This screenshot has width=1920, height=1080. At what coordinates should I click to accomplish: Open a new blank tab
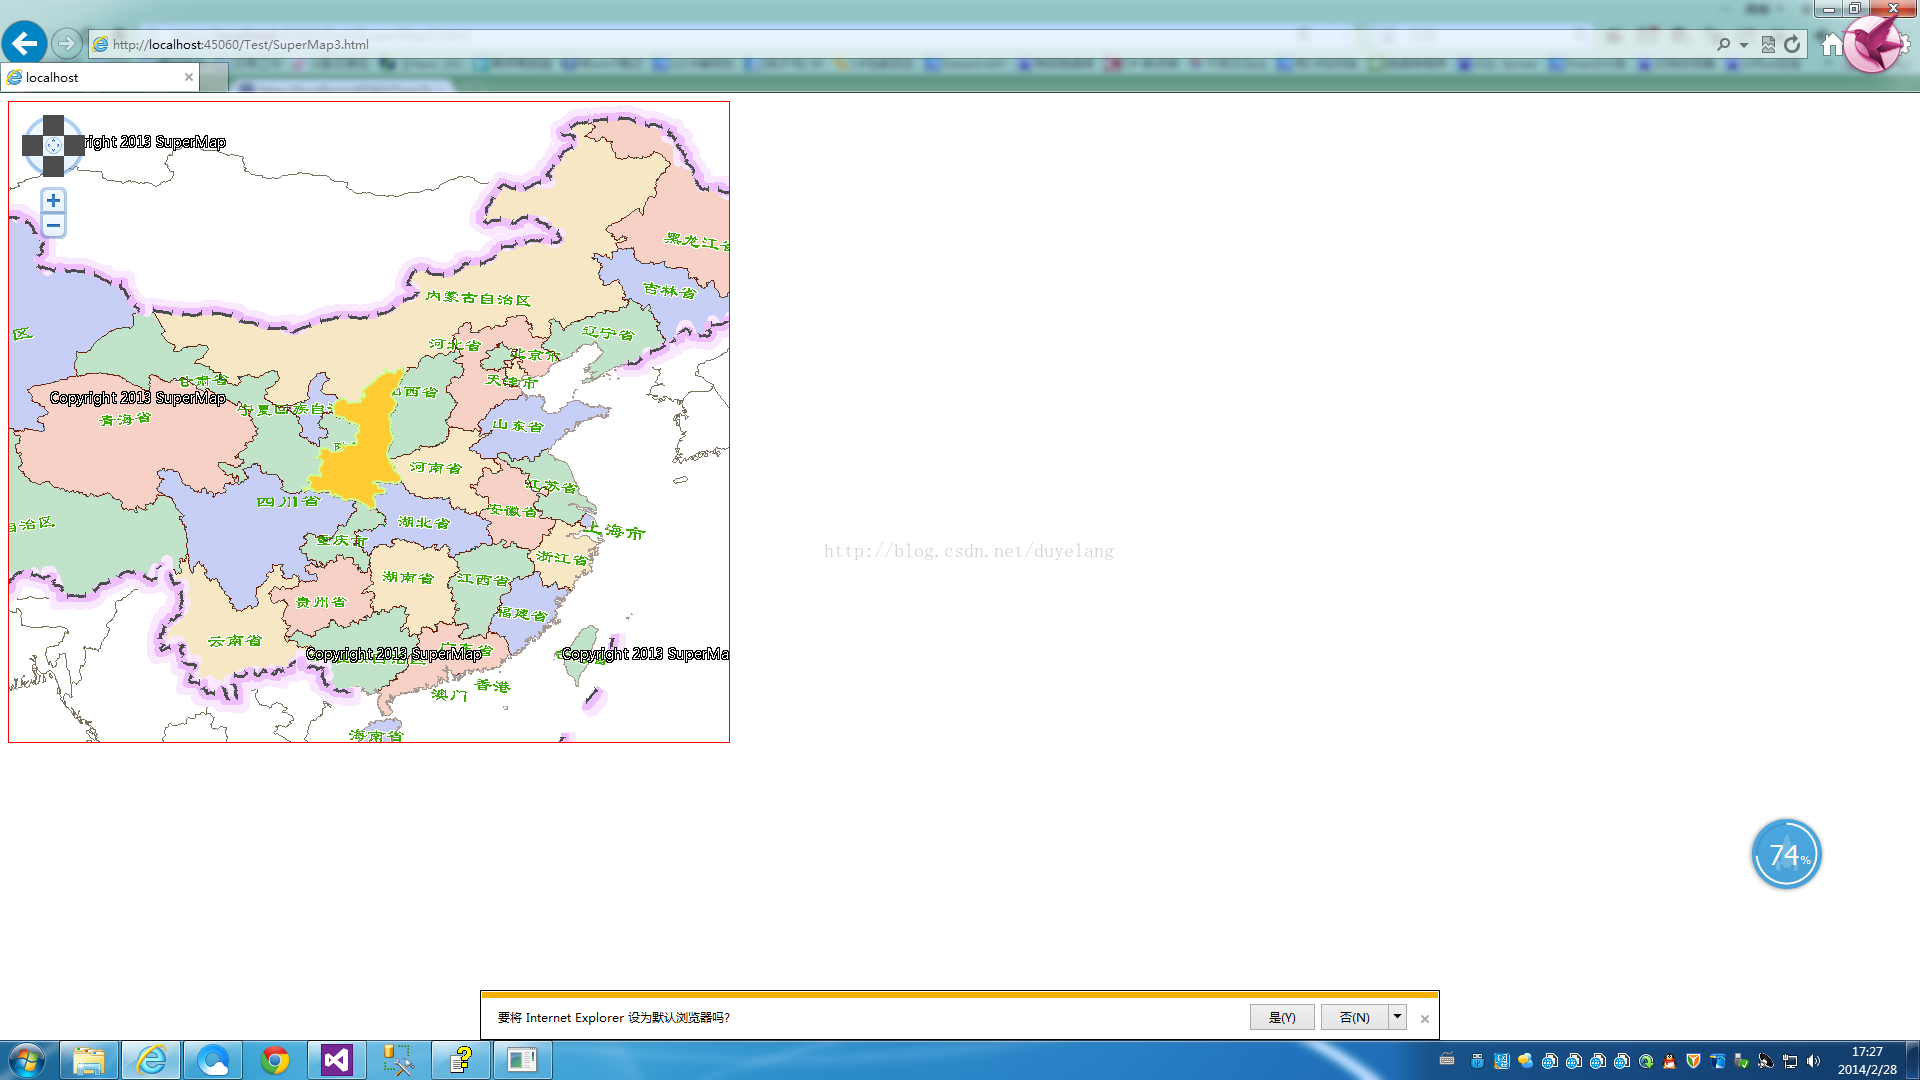pos(214,78)
